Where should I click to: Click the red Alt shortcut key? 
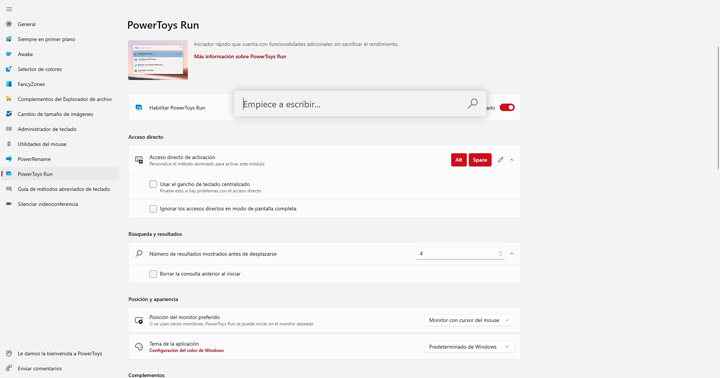459,160
